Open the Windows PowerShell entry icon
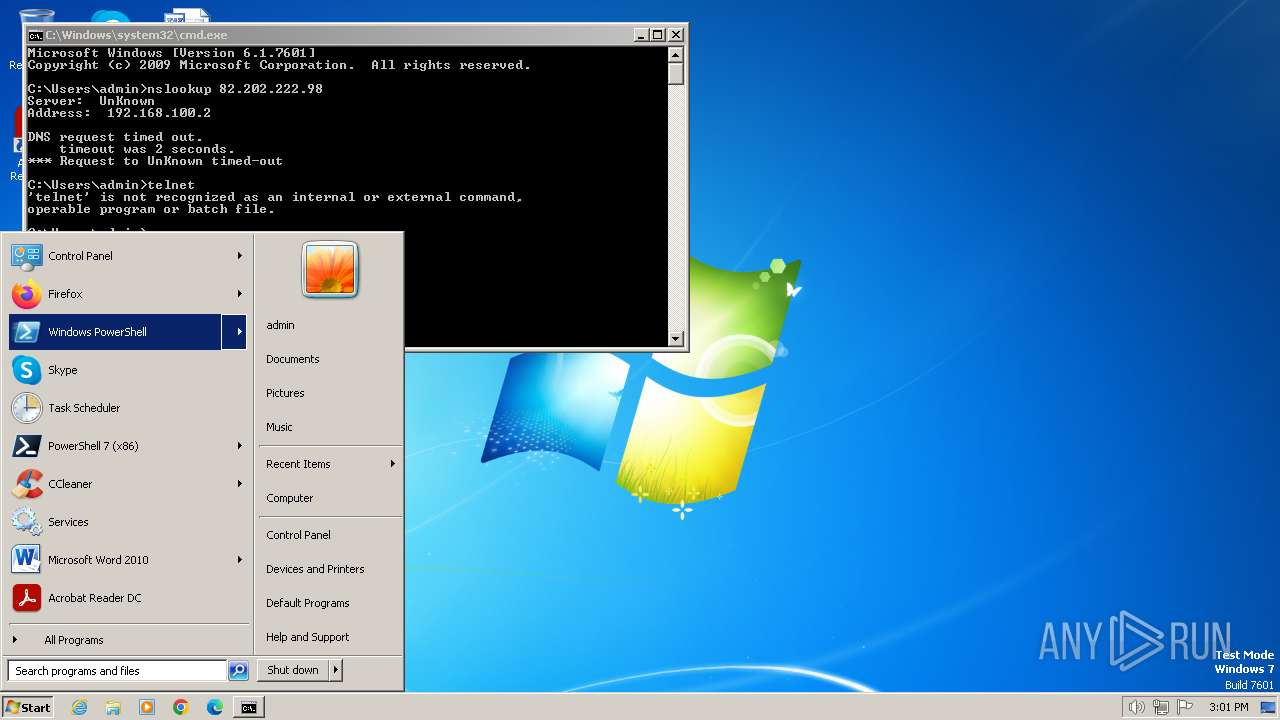Viewport: 1280px width, 720px height. [x=26, y=332]
